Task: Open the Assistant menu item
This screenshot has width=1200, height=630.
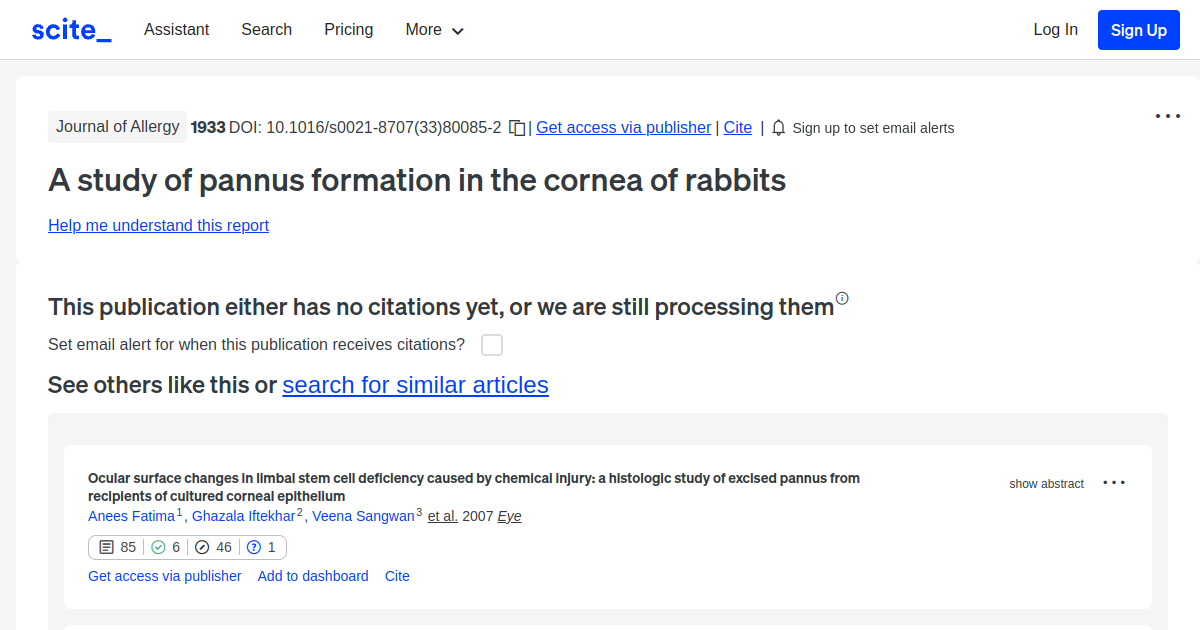Action: pos(176,30)
